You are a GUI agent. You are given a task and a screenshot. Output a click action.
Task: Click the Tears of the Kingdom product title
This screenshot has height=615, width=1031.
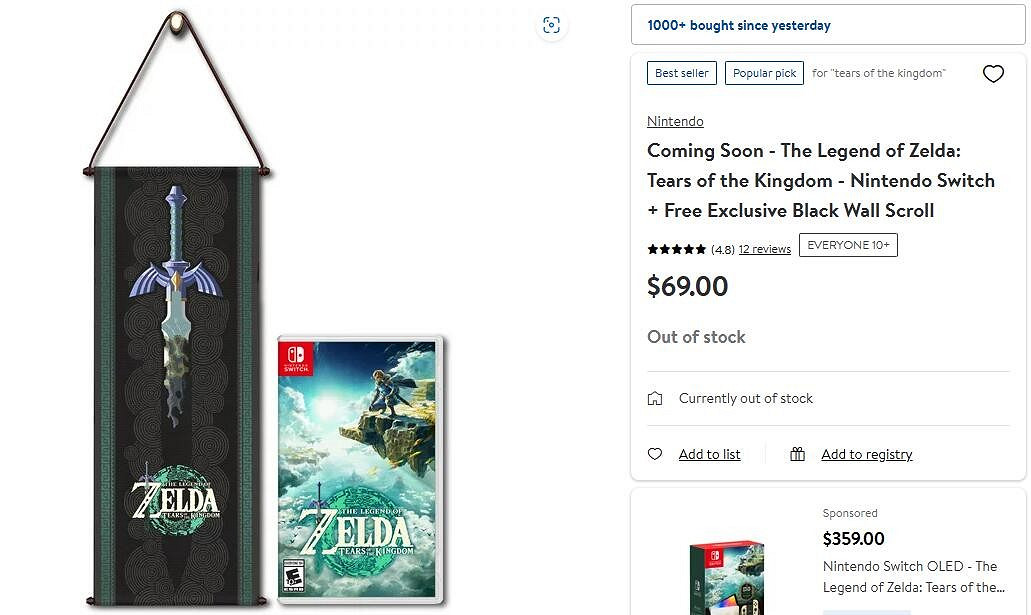(x=821, y=180)
